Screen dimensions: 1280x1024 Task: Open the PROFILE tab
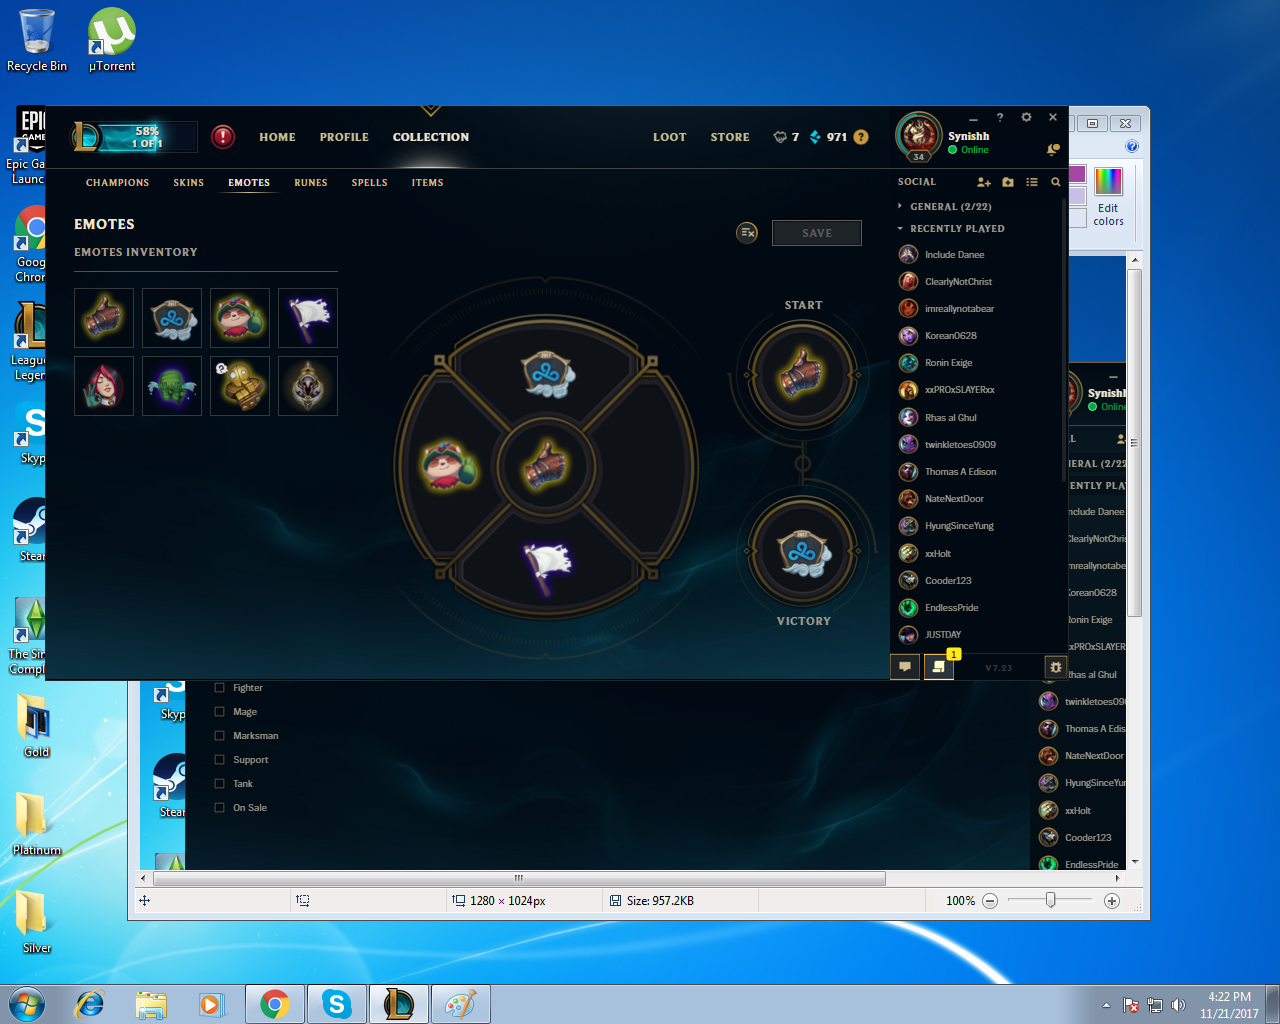point(344,137)
